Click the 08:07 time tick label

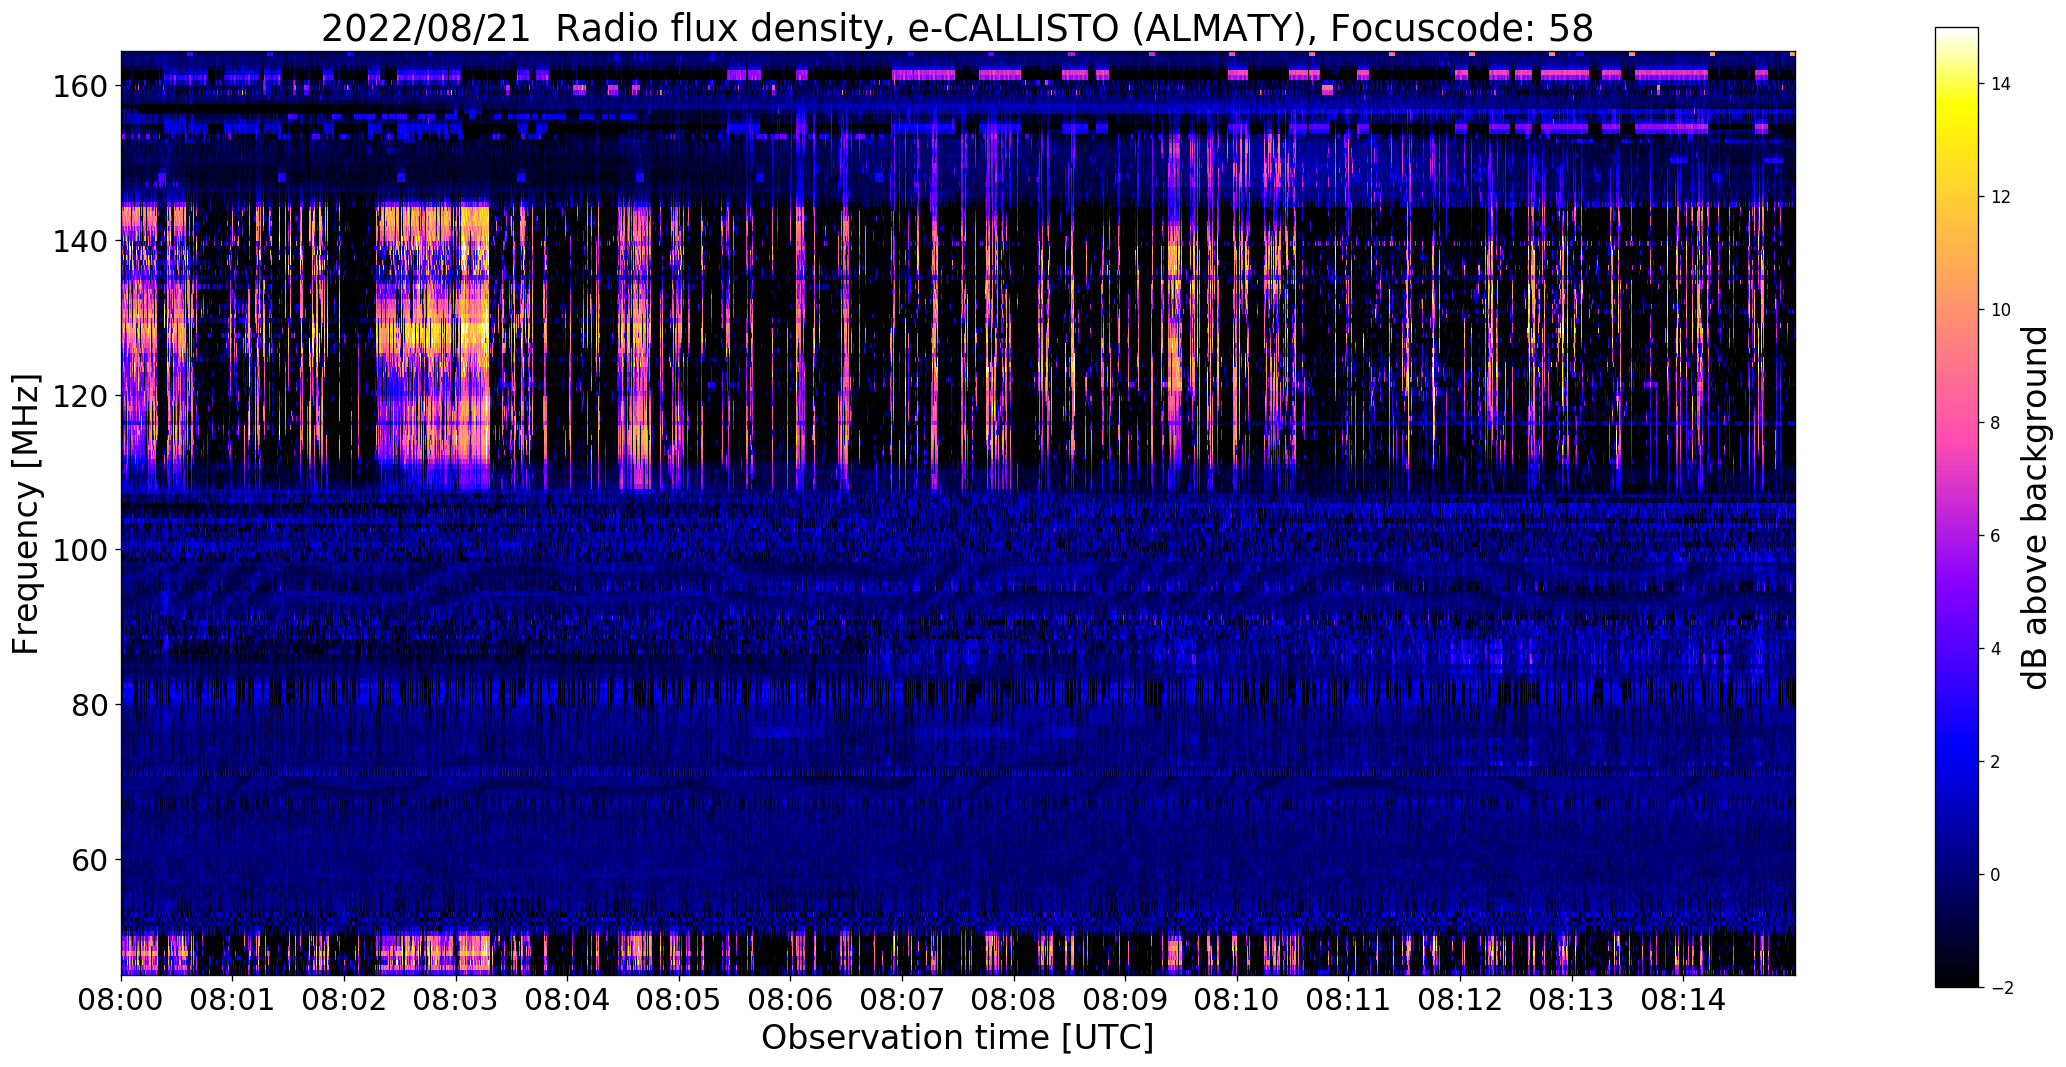pyautogui.click(x=902, y=999)
